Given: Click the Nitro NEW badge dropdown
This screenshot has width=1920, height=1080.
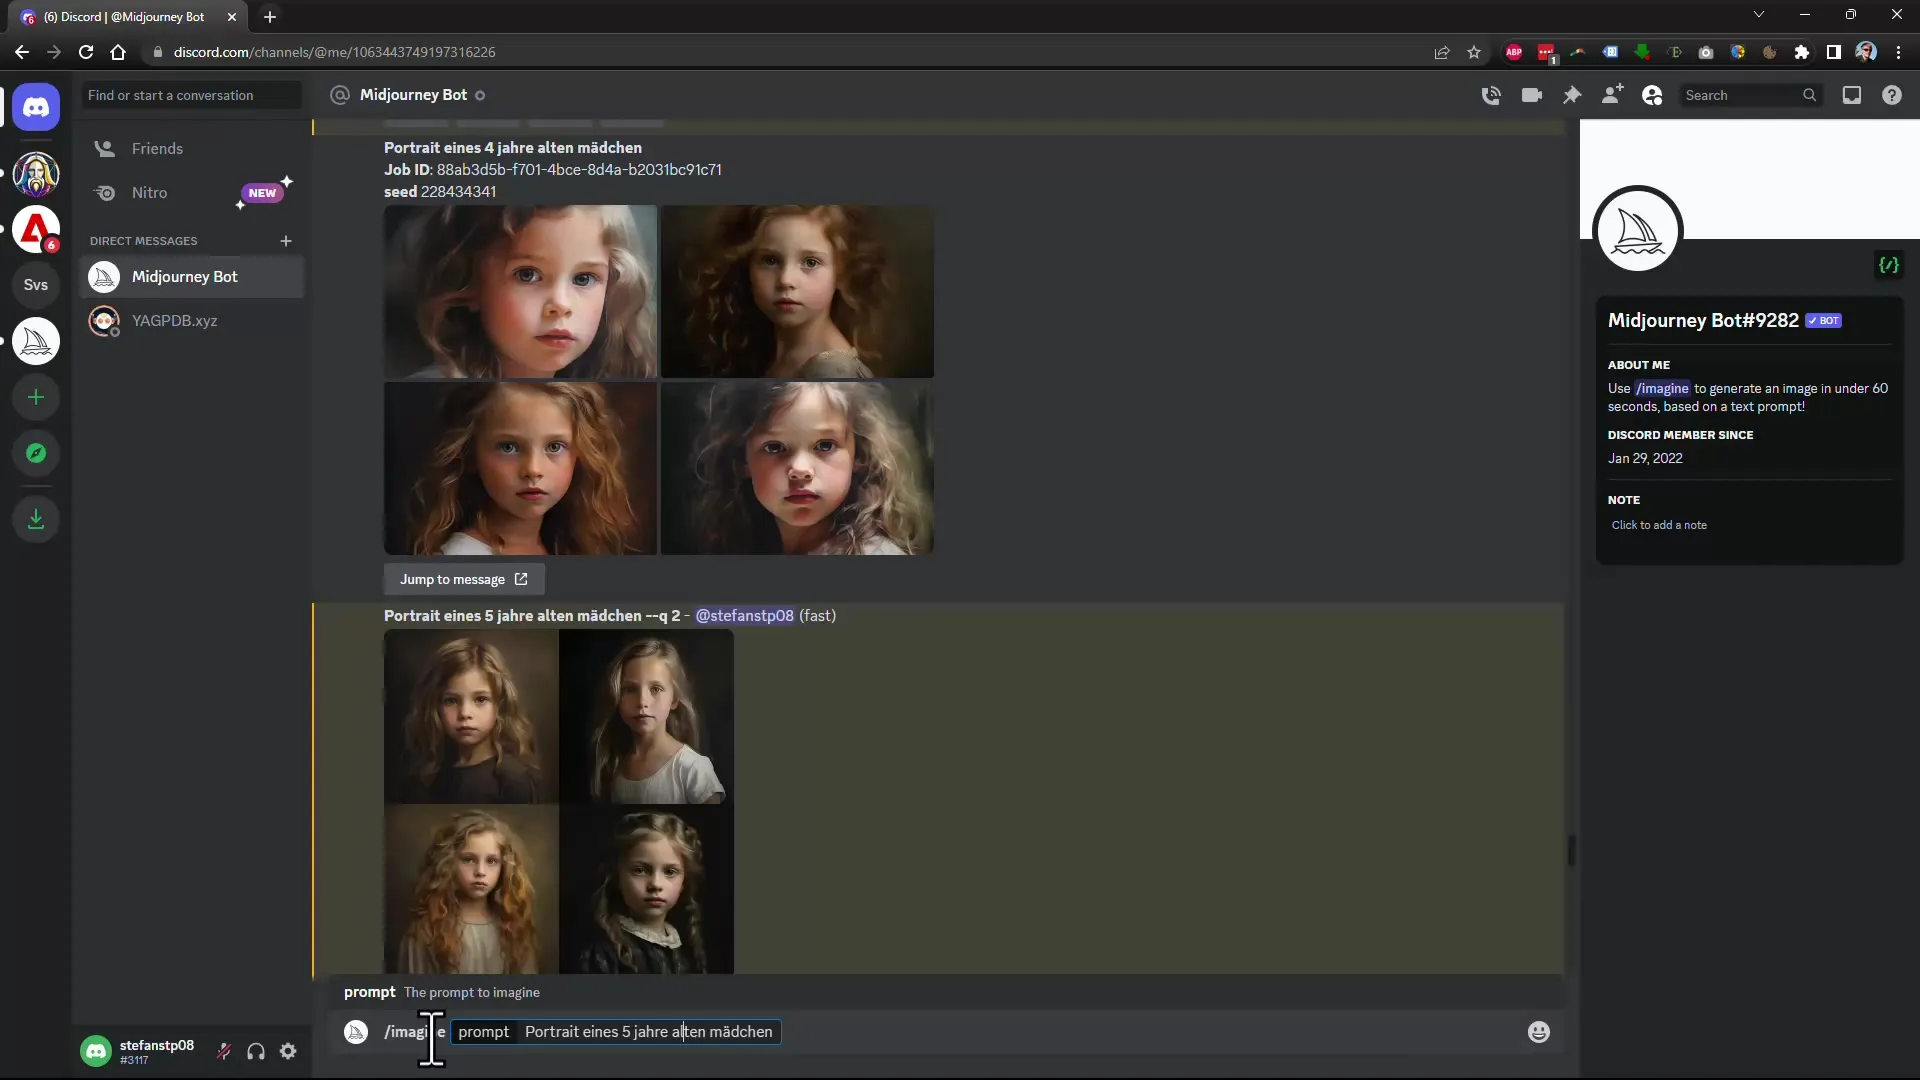Looking at the screenshot, I should pyautogui.click(x=260, y=191).
